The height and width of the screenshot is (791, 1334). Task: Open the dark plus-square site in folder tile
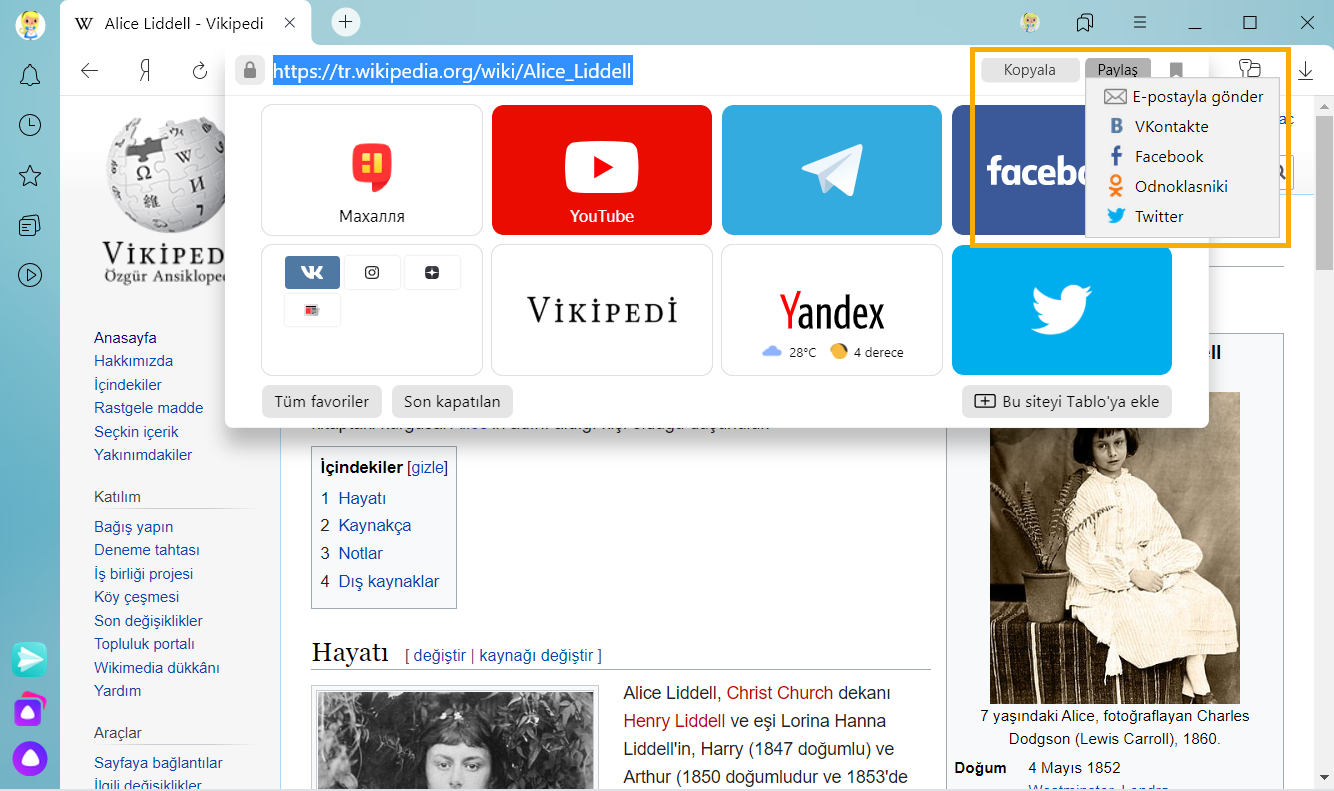click(x=432, y=272)
